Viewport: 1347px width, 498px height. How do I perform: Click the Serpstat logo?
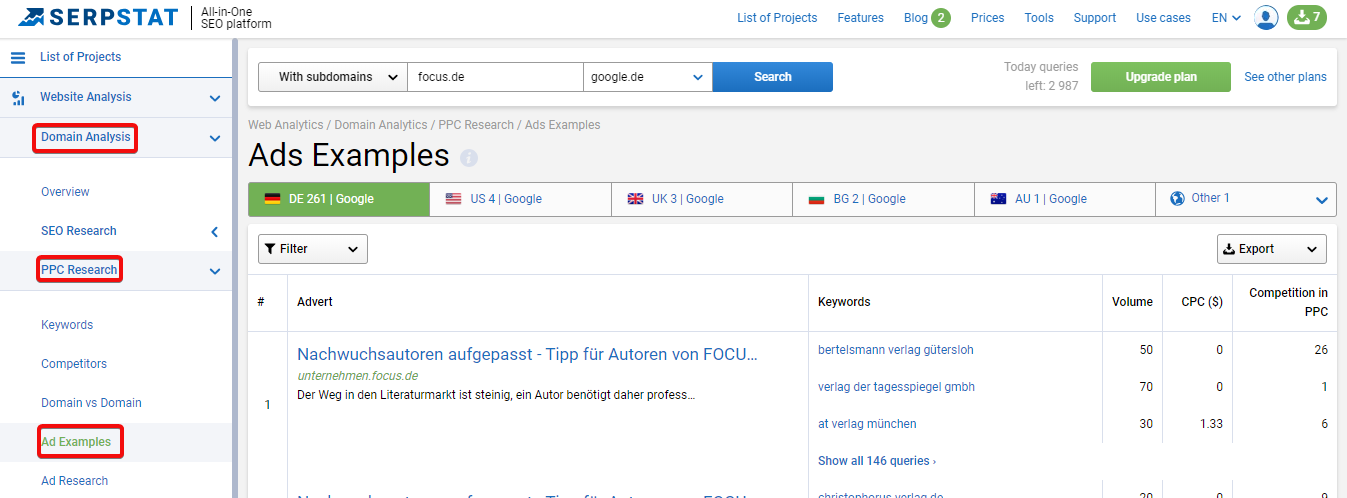[98, 17]
